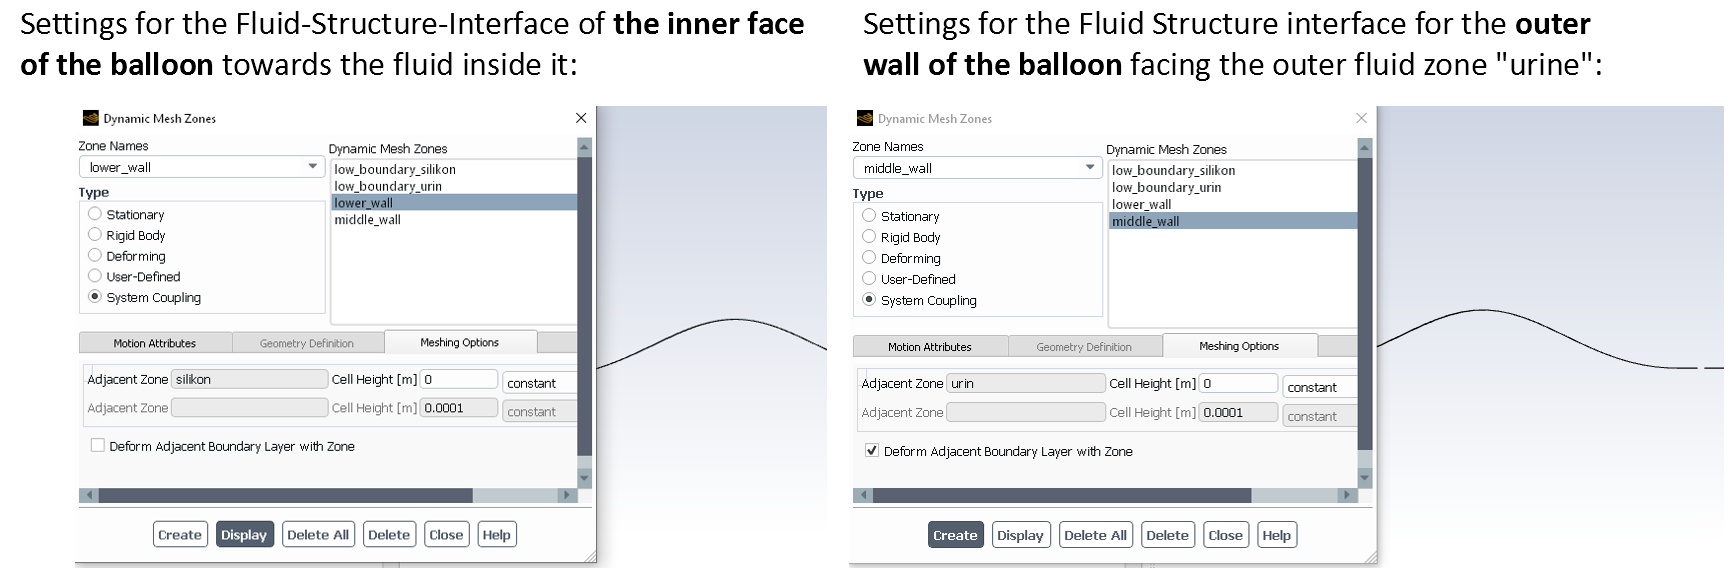Enable Deform Adjacent Boundary Layer for the silikon zone
Image resolution: width=1731 pixels, height=587 pixels.
pyautogui.click(x=98, y=446)
